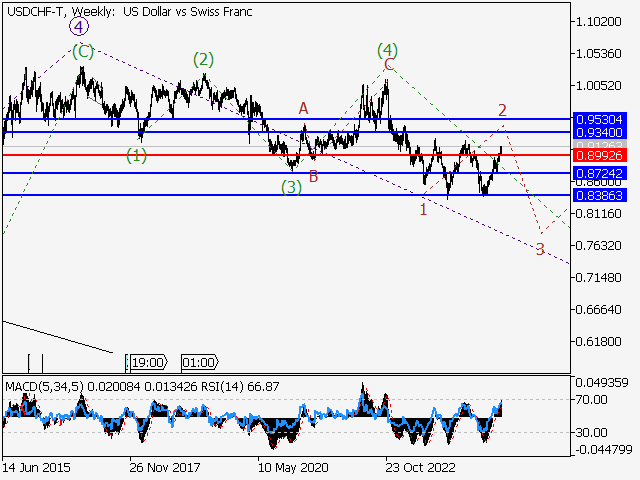Select the red C wave label near peak

tap(389, 65)
